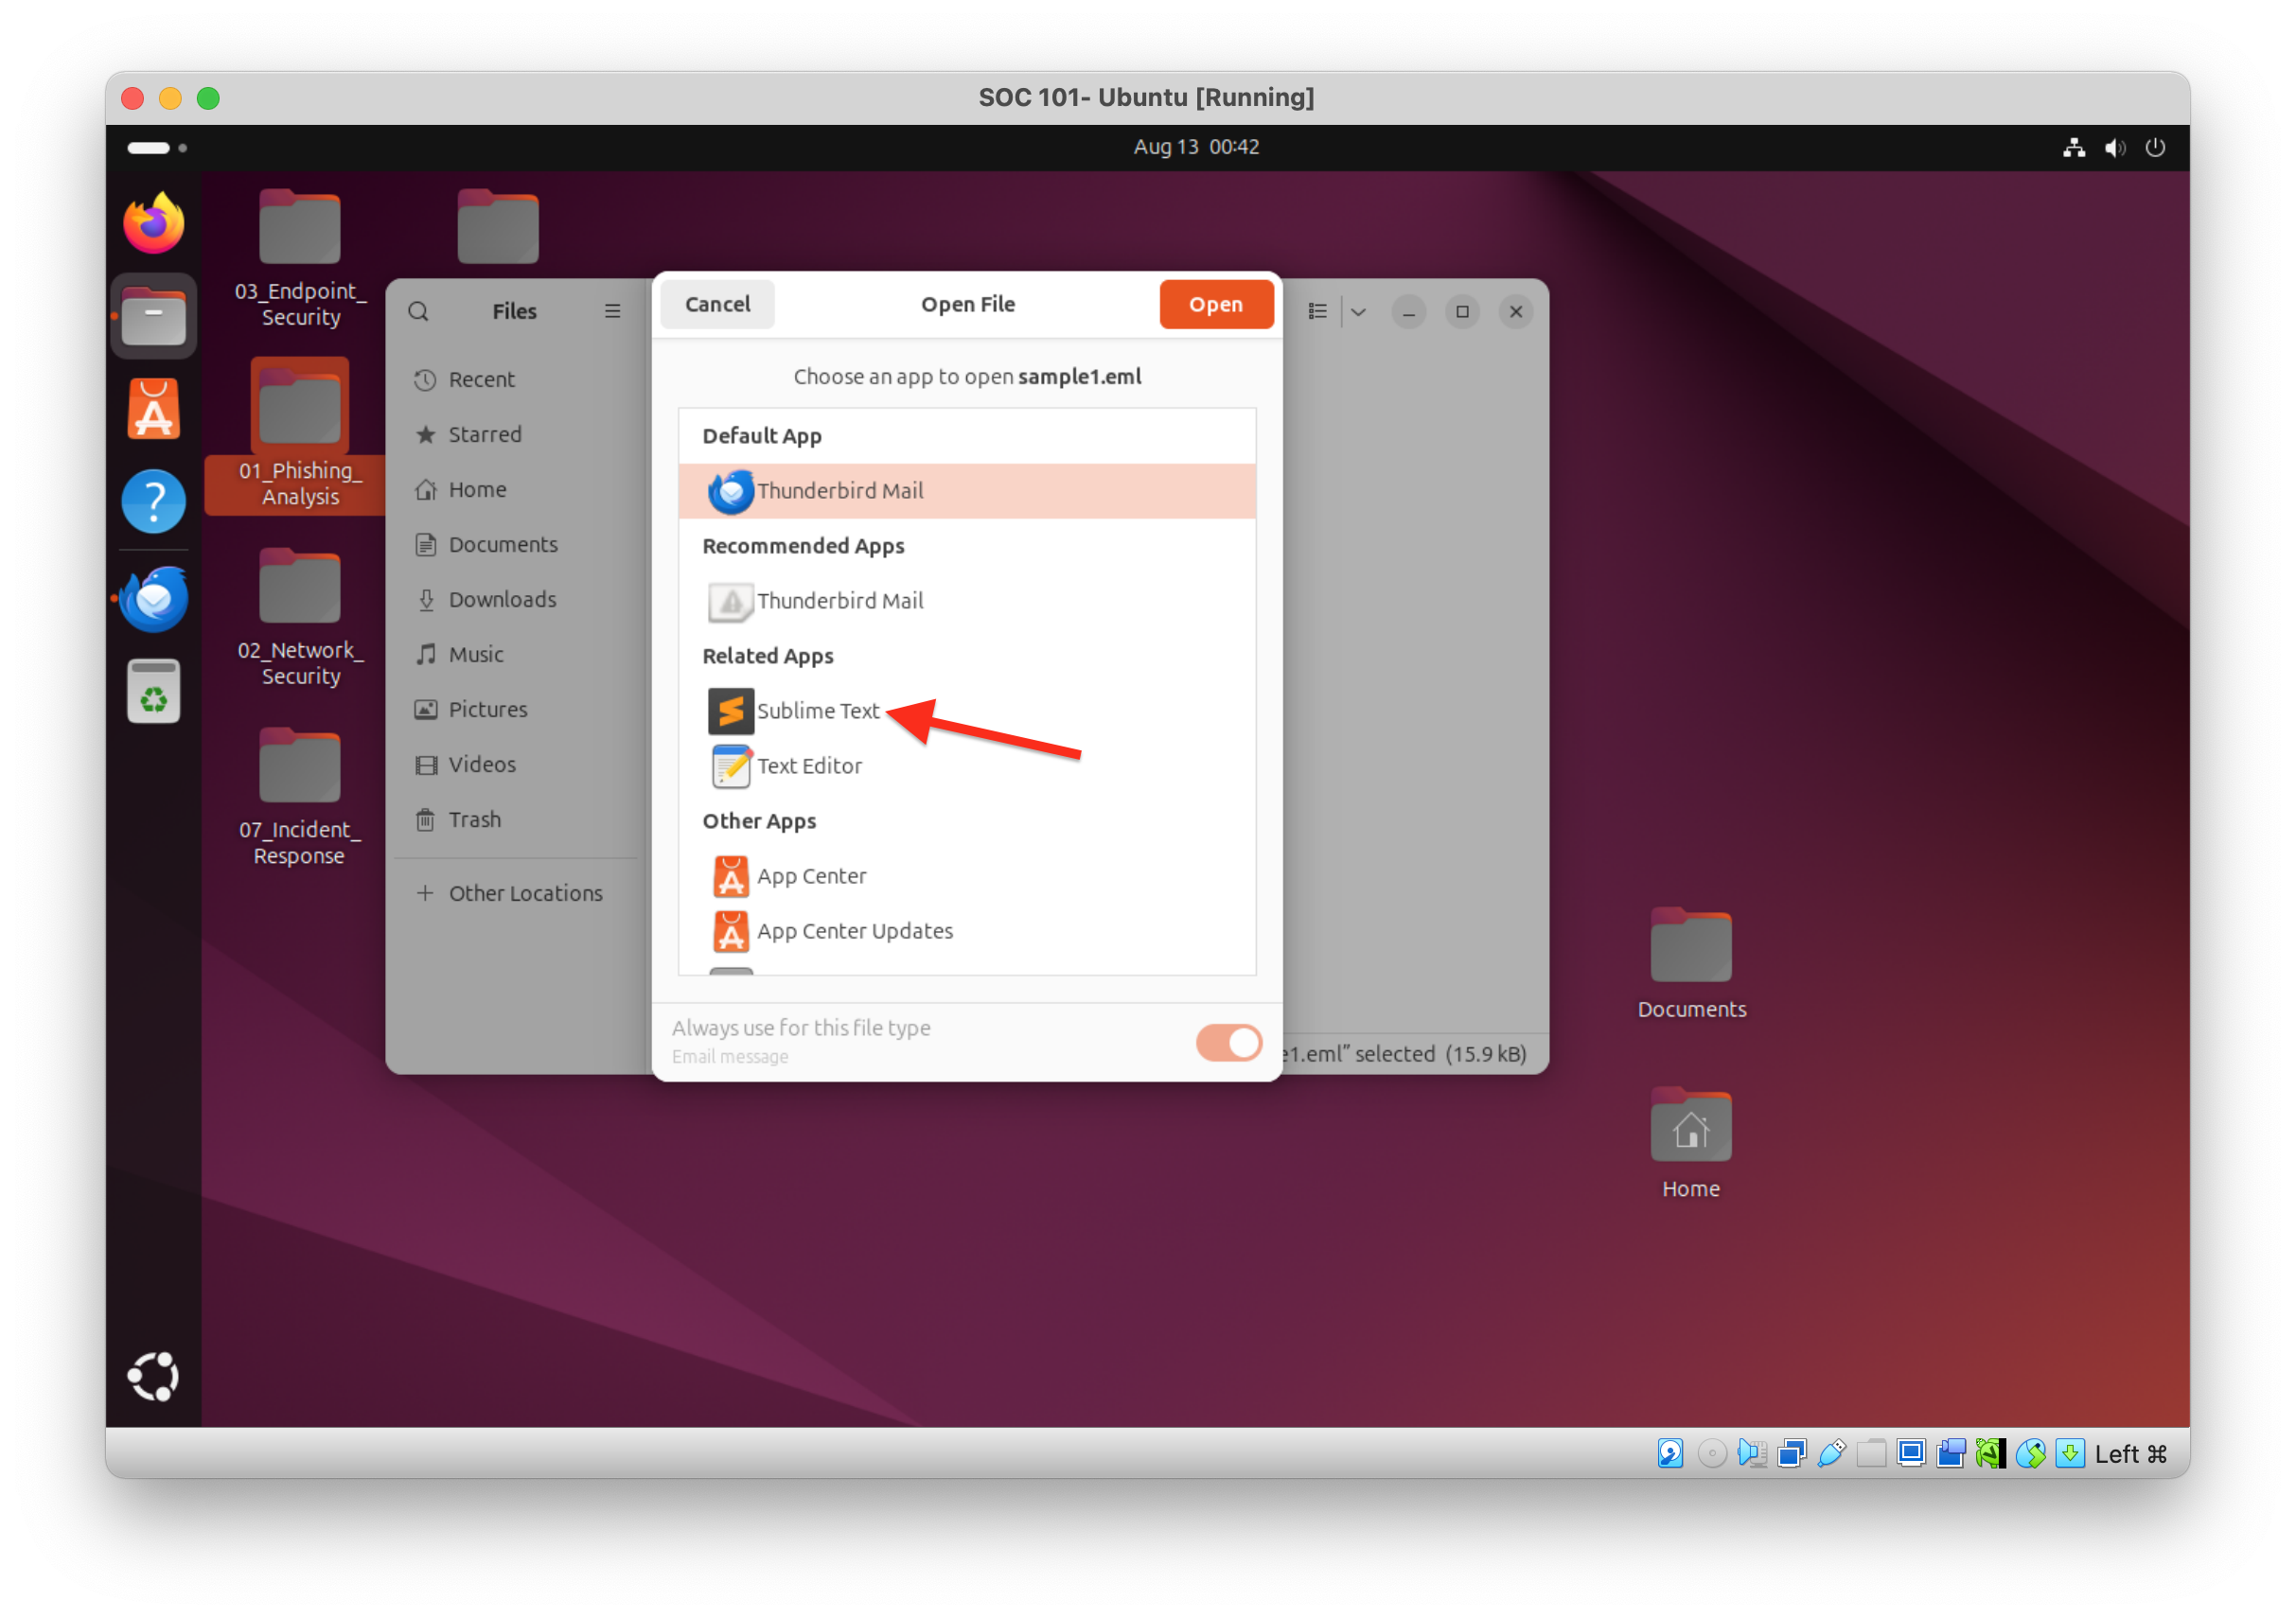The height and width of the screenshot is (1618, 2296).
Task: Open the power menu icon in top bar
Action: pos(2155,147)
